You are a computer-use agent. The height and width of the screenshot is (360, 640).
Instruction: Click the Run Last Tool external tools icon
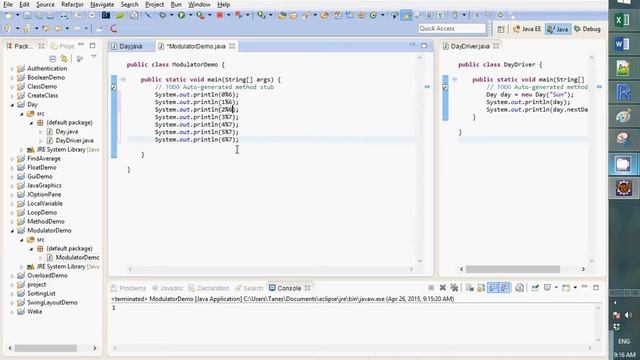click(200, 16)
